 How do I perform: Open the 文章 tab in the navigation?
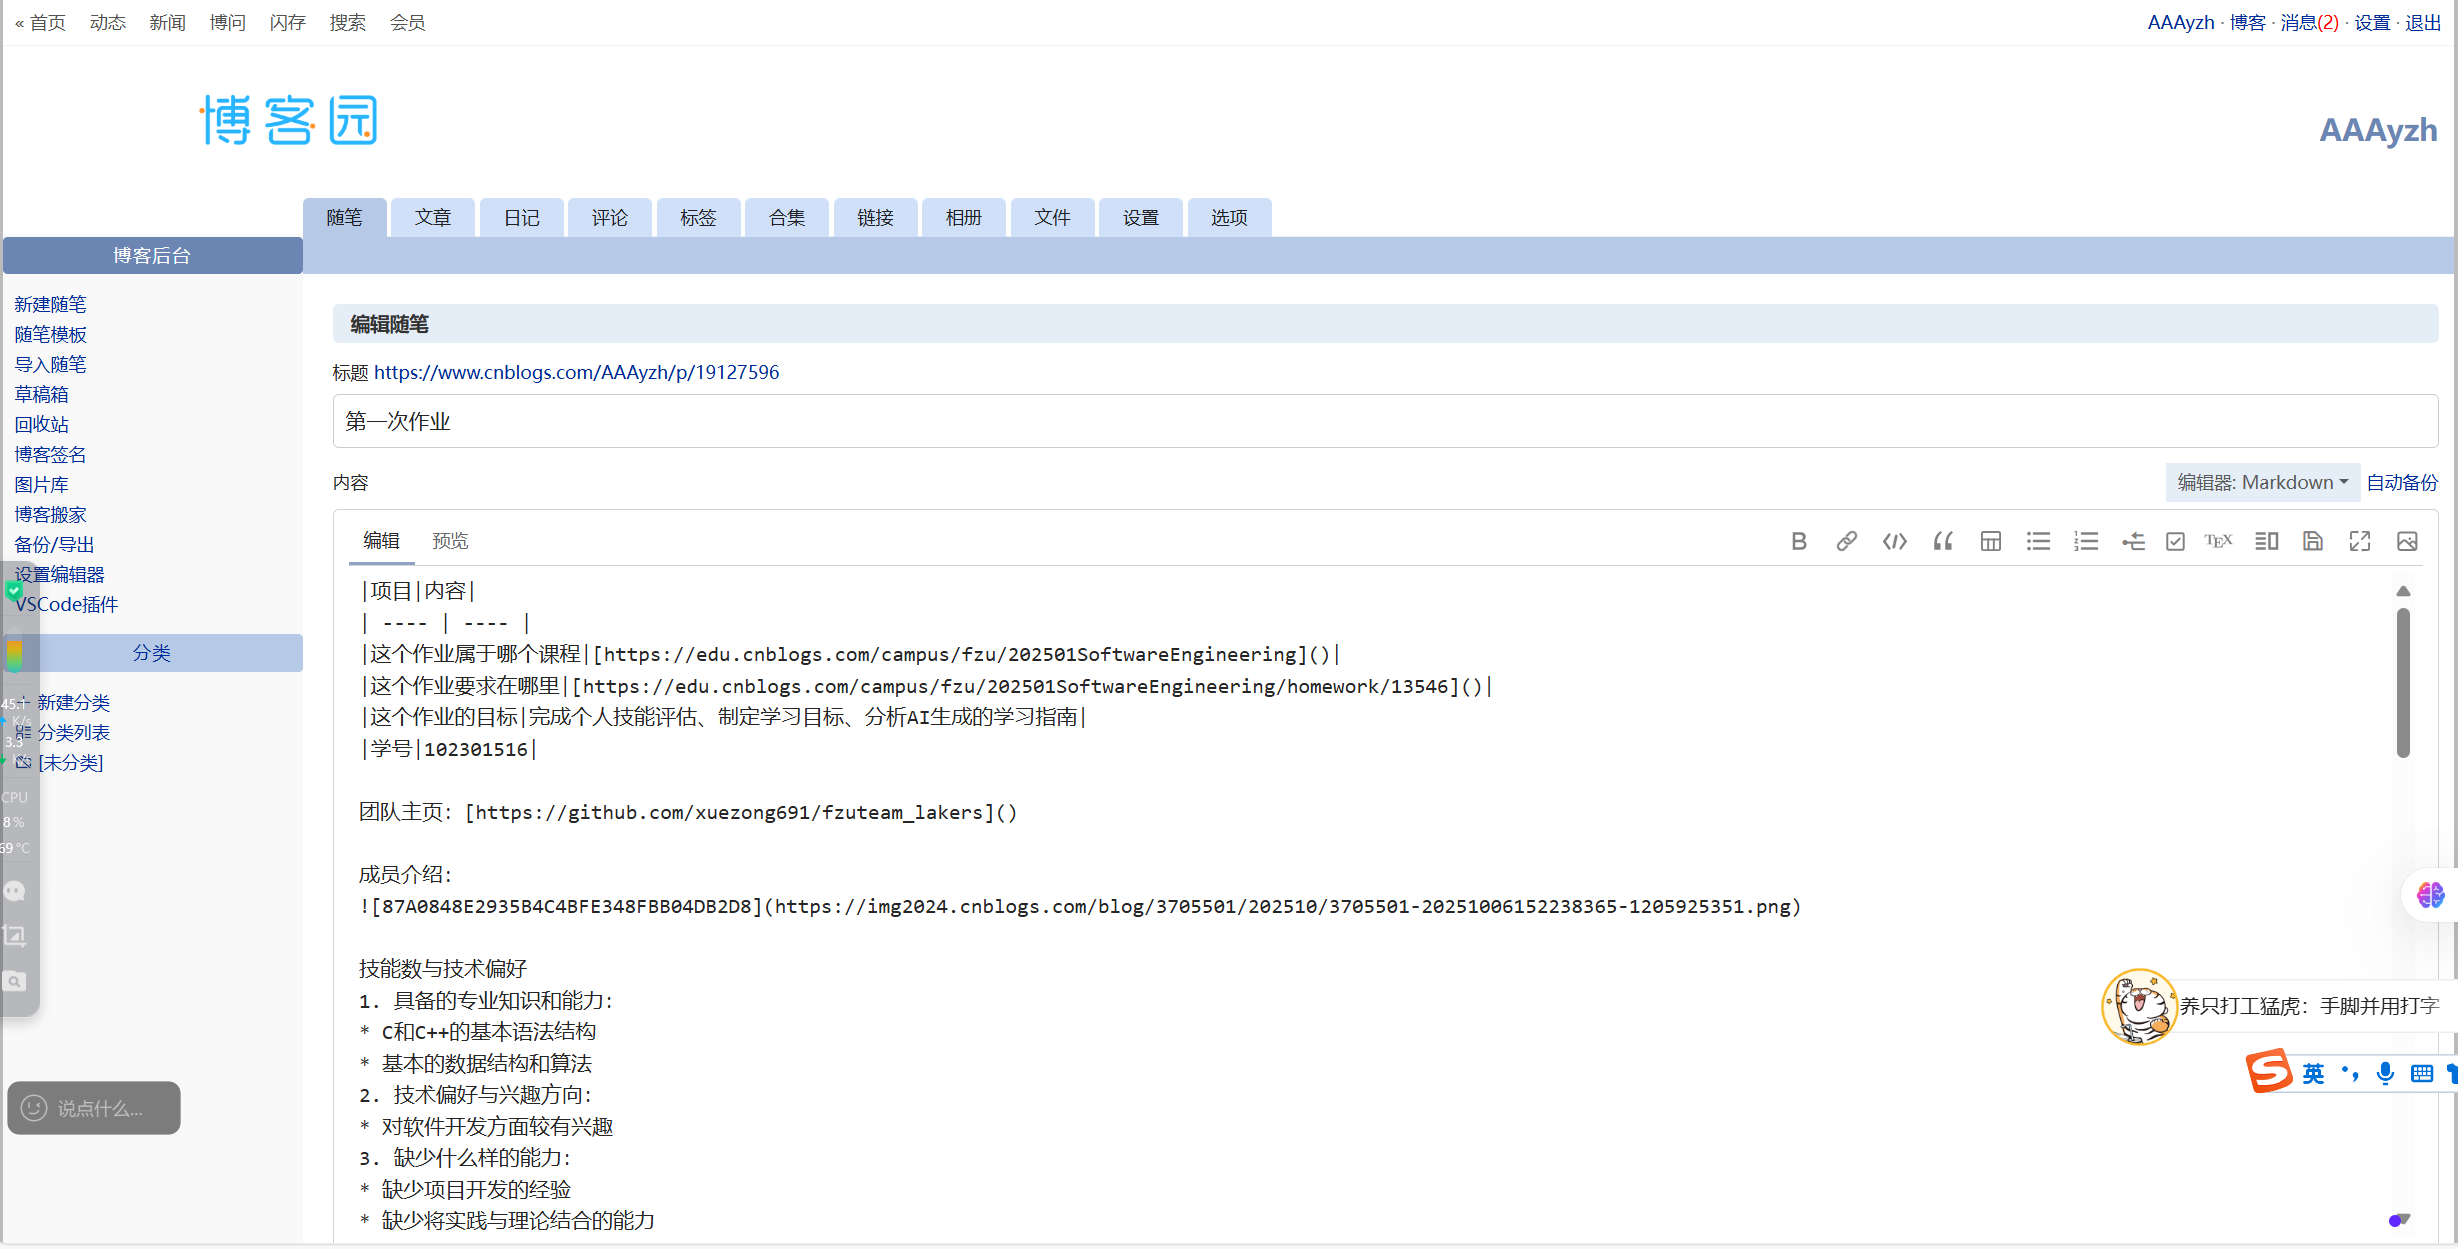[x=433, y=218]
